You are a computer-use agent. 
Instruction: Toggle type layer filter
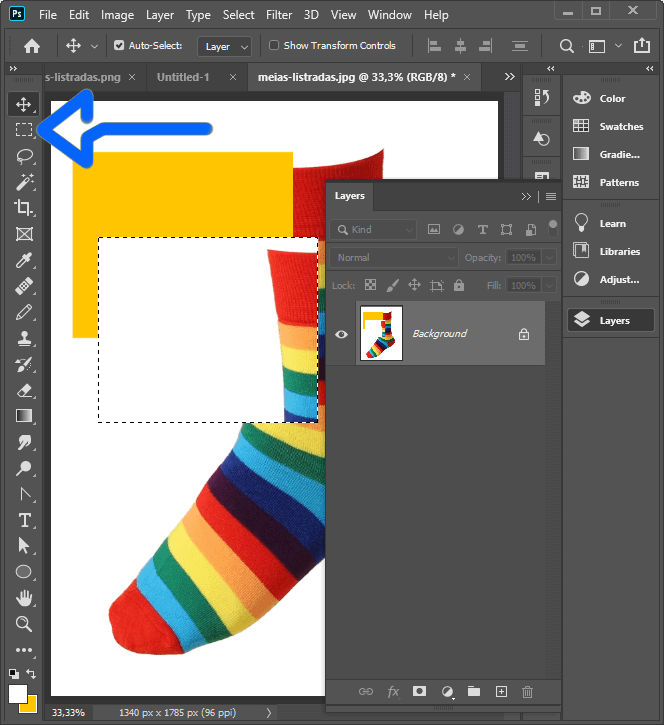[482, 229]
